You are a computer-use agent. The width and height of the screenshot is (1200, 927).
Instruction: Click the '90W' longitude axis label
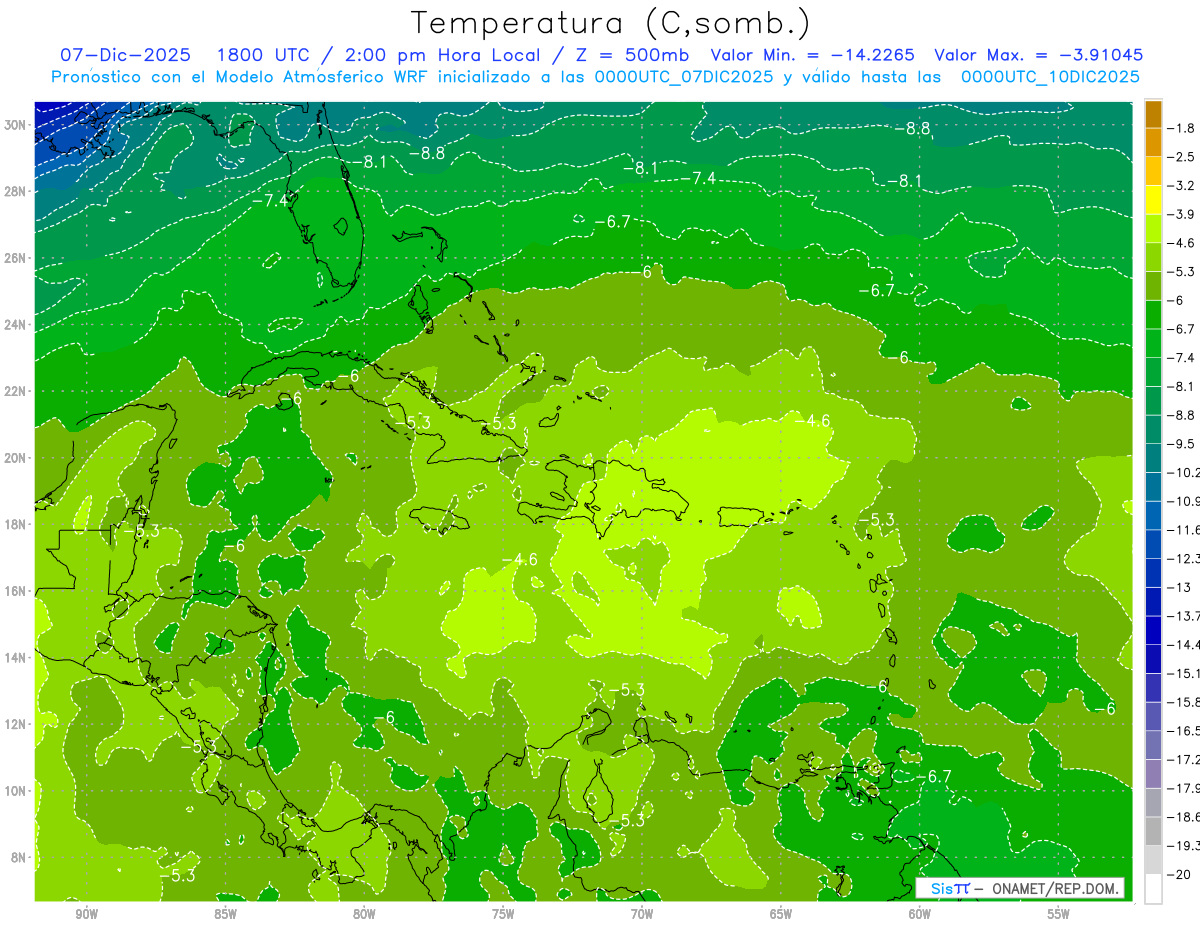(86, 914)
